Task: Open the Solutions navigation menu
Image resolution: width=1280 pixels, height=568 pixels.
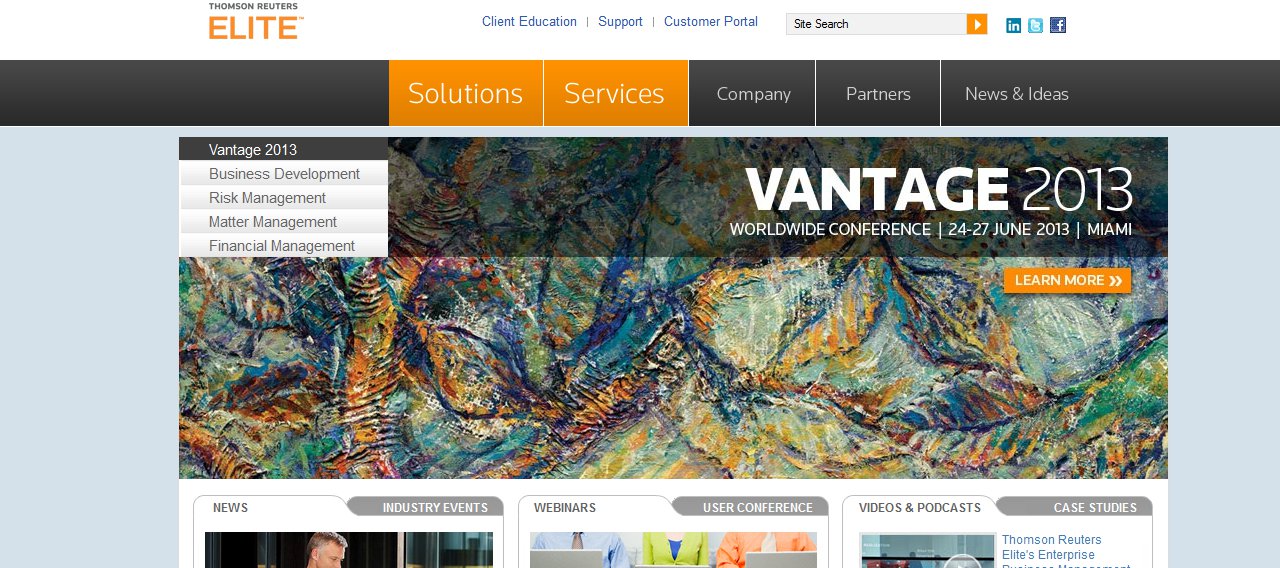Action: [466, 93]
